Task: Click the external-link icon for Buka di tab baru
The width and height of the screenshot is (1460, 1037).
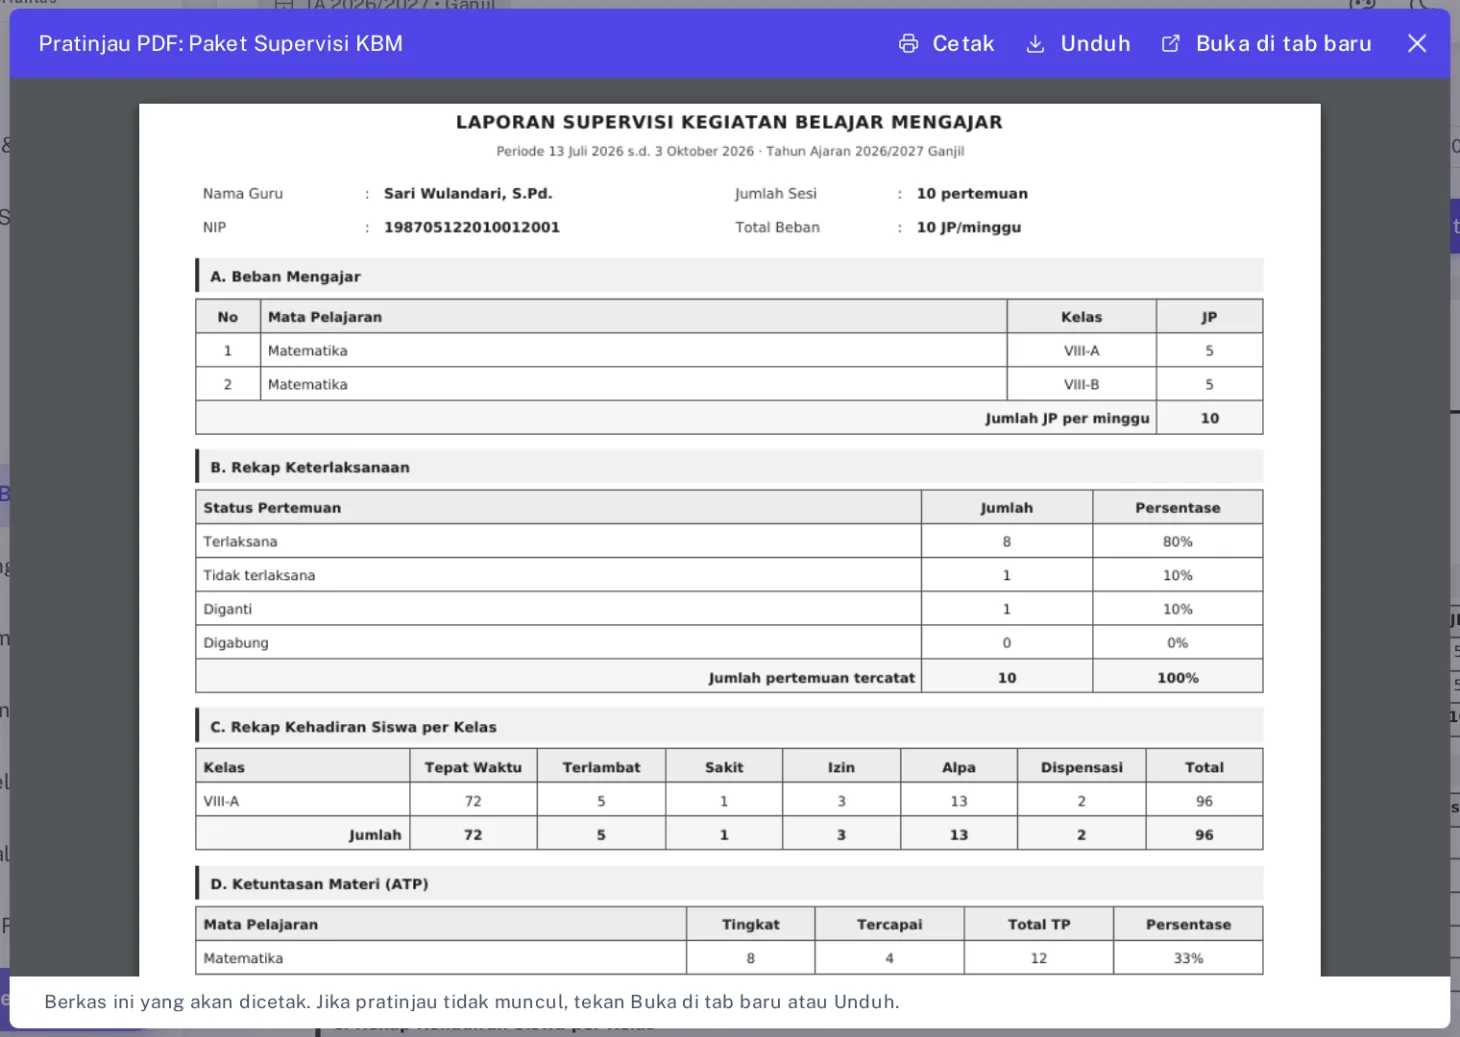Action: [x=1170, y=44]
